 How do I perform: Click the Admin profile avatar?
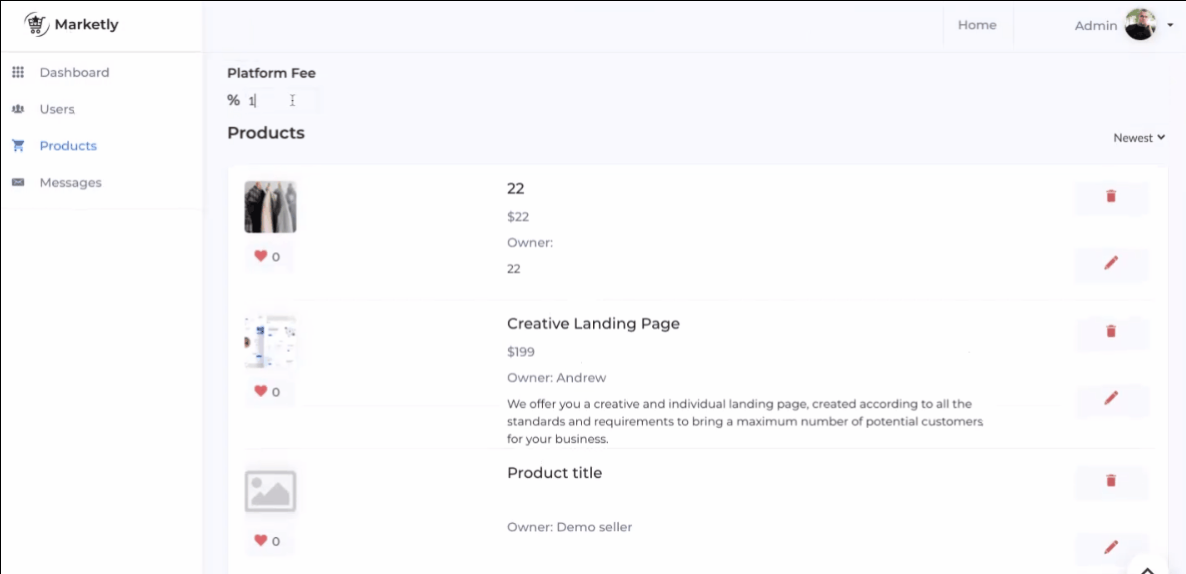point(1140,25)
